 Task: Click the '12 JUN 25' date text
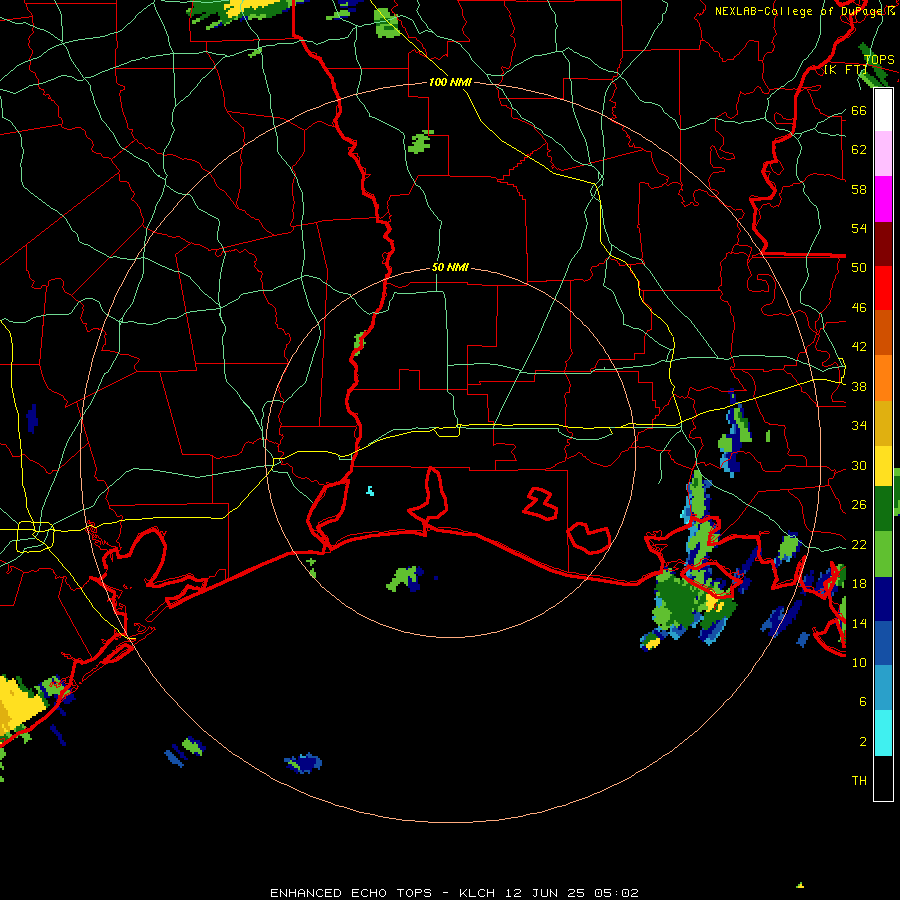click(x=545, y=893)
